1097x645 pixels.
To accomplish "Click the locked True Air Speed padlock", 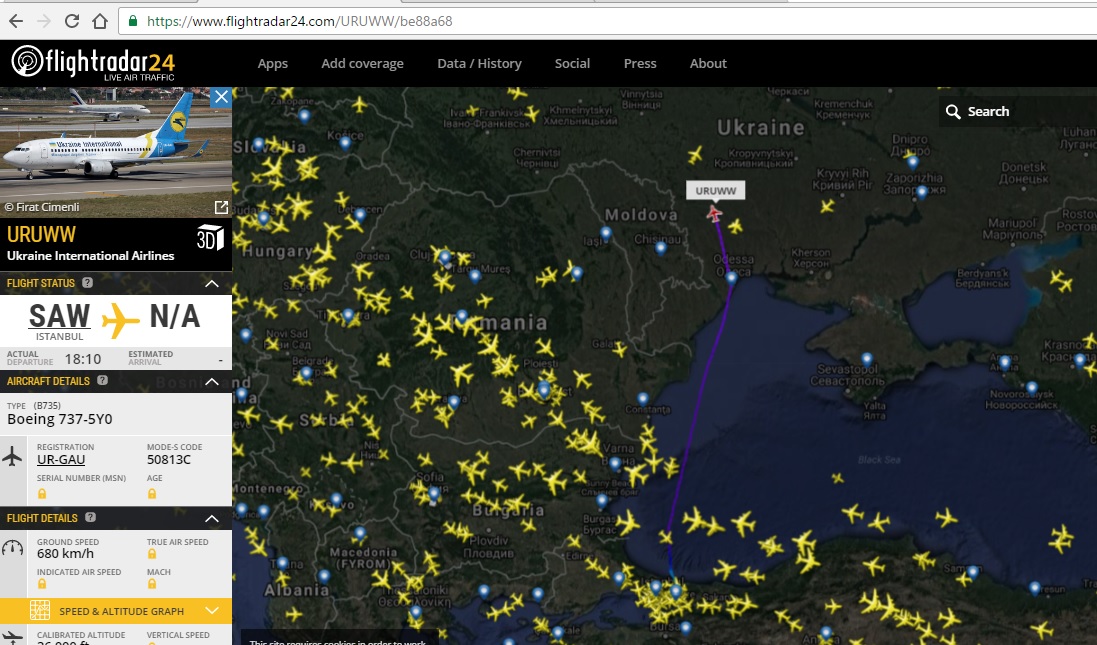I will (152, 555).
